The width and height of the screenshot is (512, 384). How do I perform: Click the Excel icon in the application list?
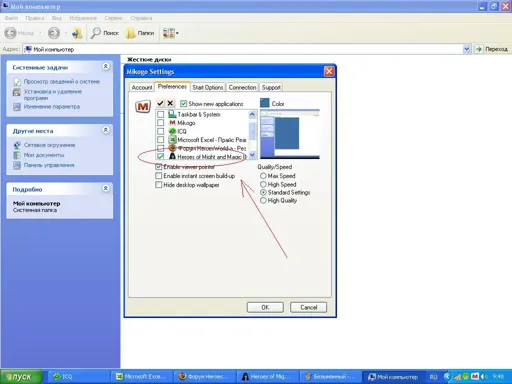point(172,140)
